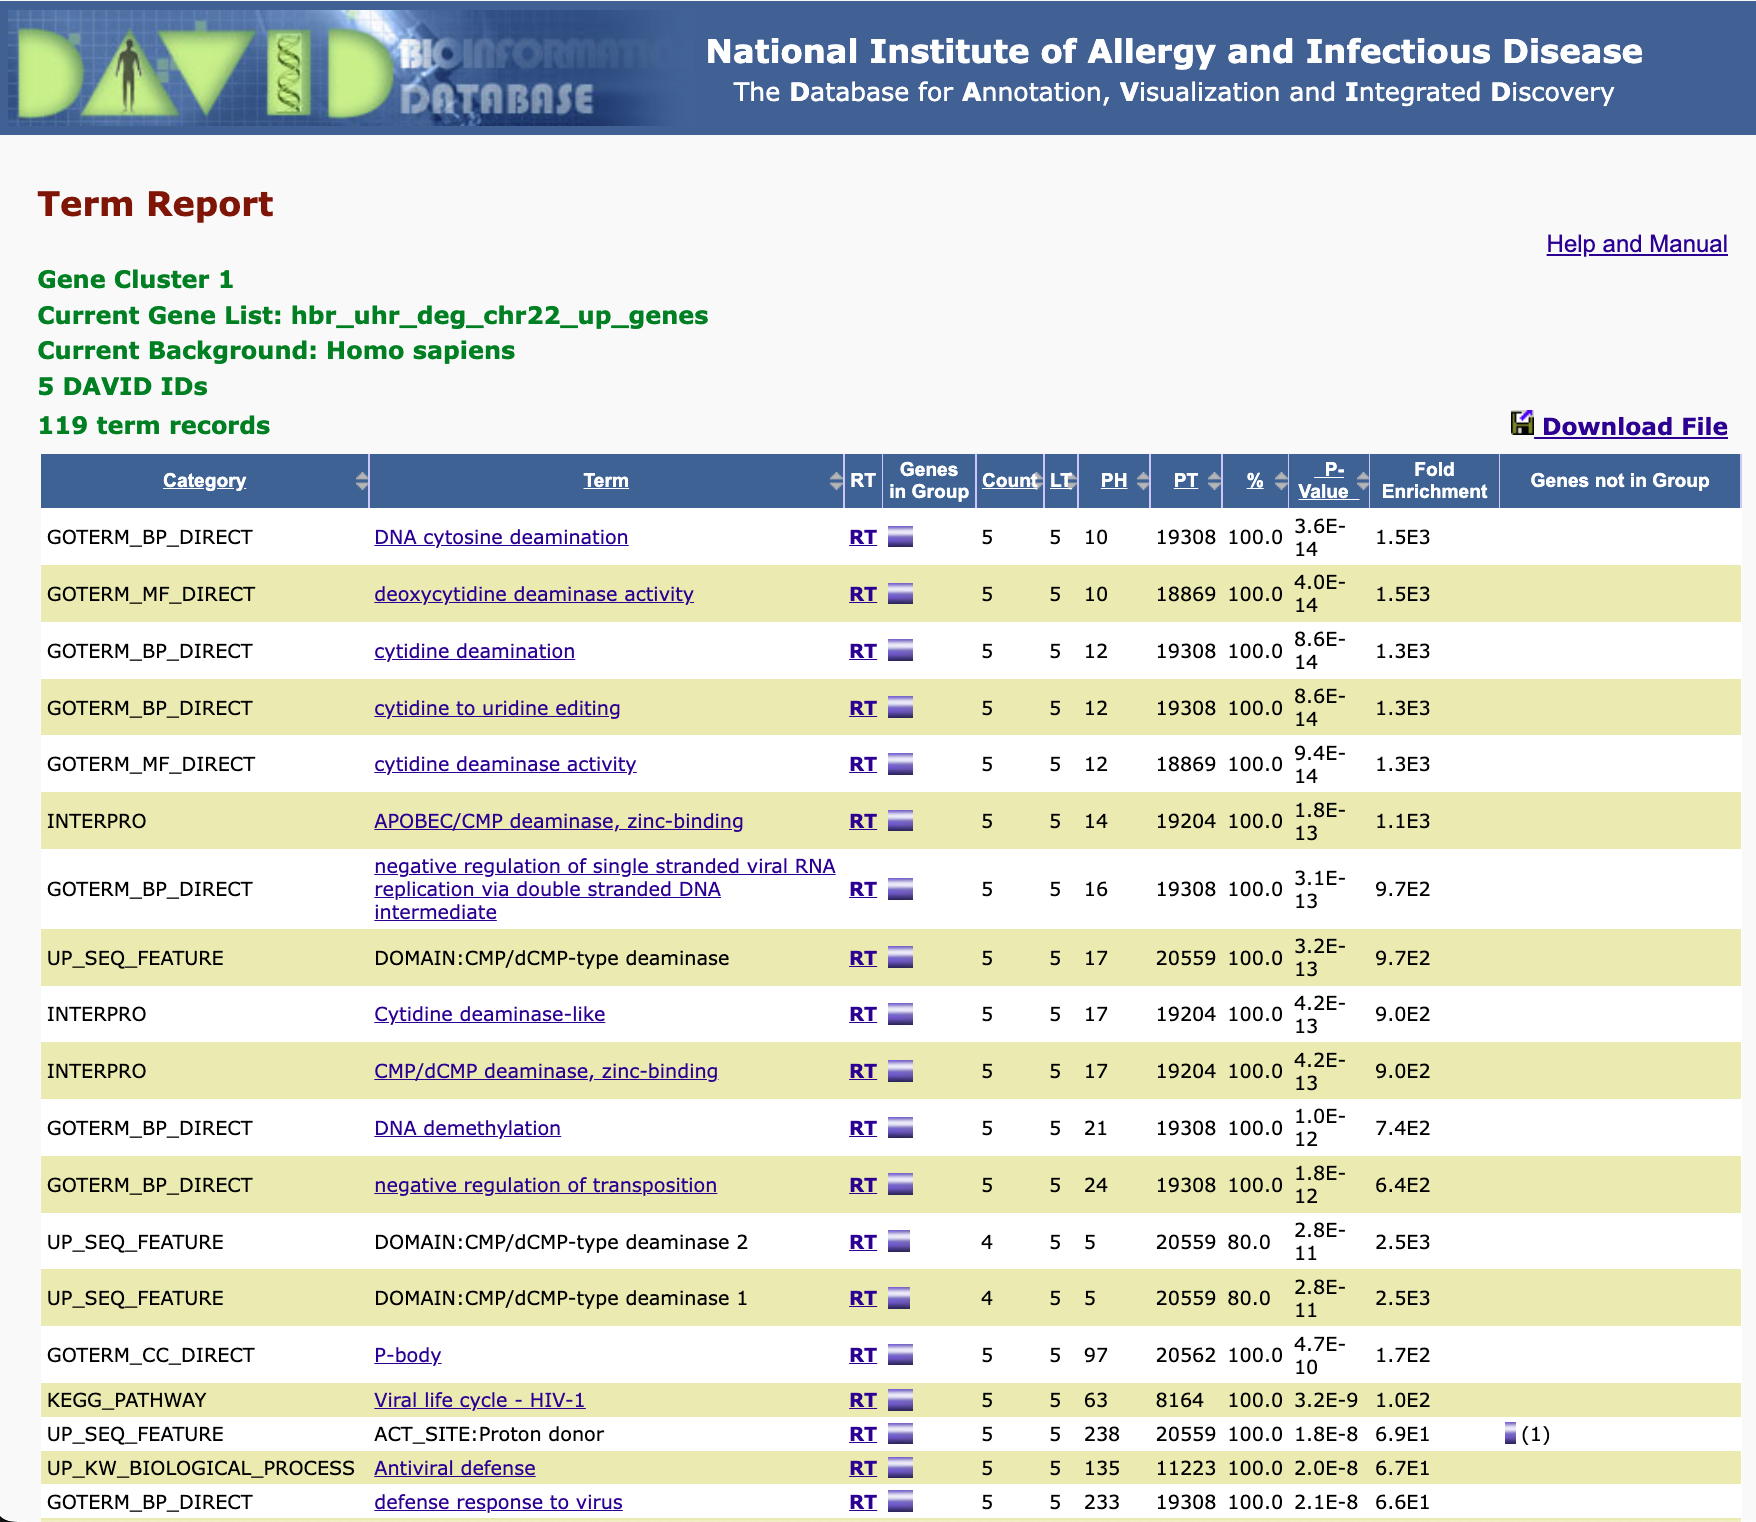
Task: Click genes bar icon for Antiviral defense row
Action: point(900,1468)
